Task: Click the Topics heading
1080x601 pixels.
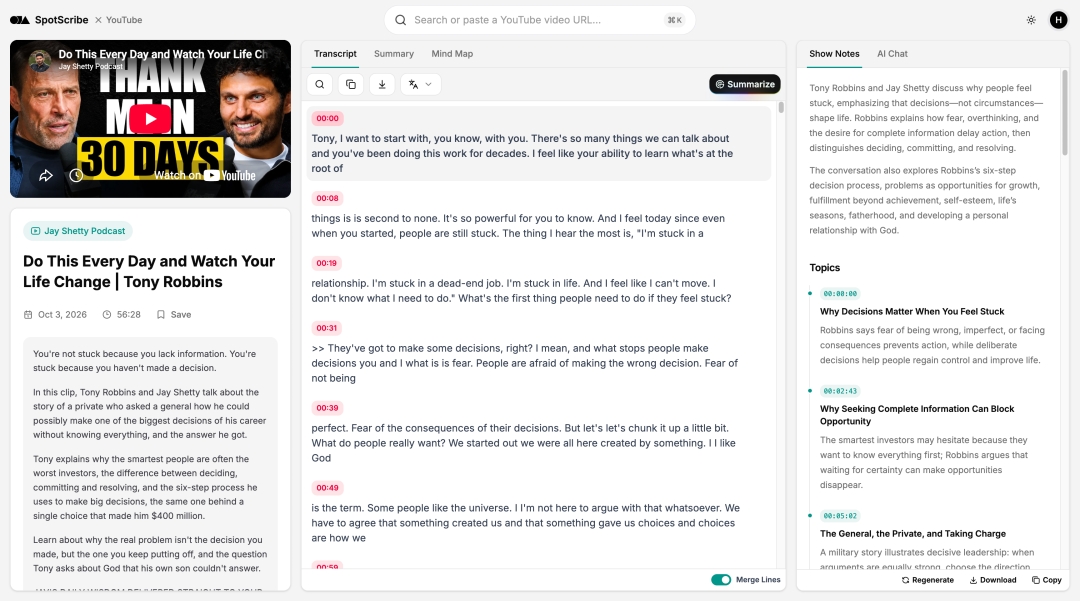Action: [824, 268]
